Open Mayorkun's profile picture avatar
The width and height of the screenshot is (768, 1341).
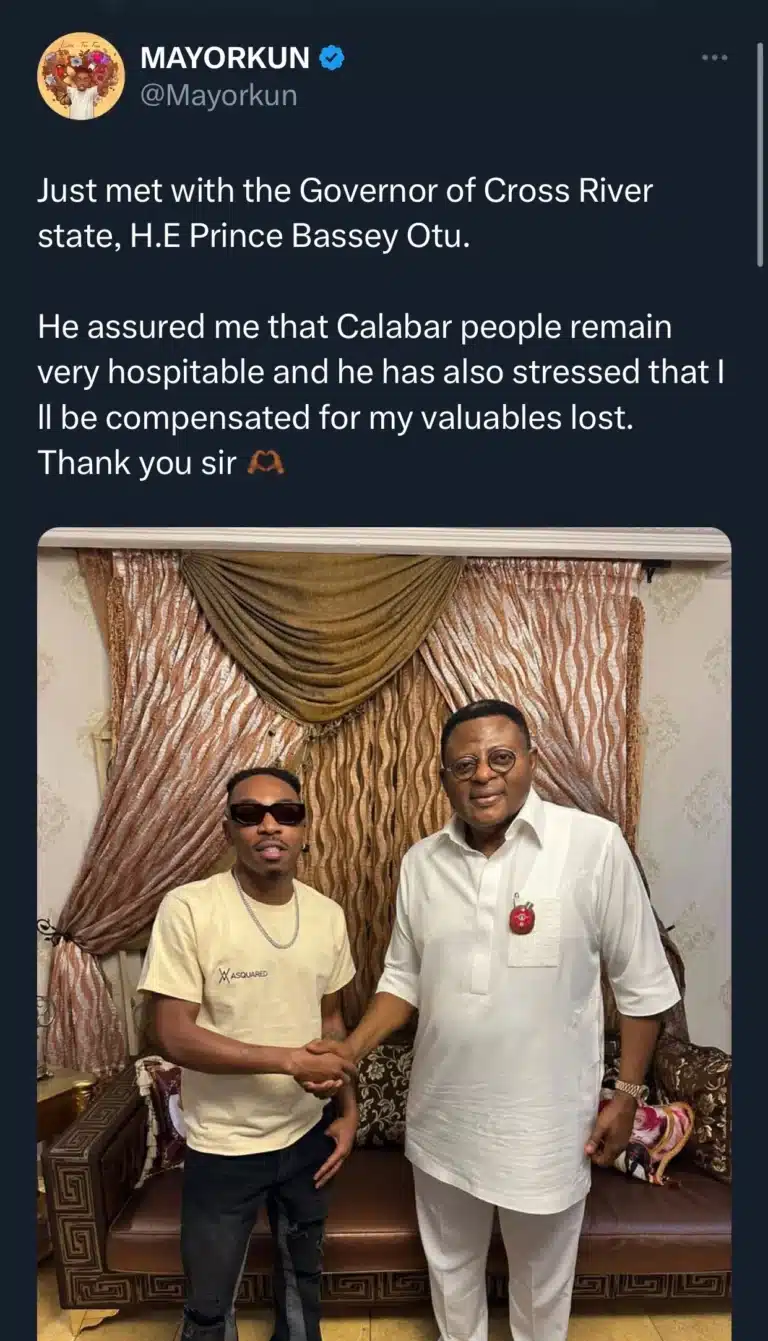[x=81, y=77]
